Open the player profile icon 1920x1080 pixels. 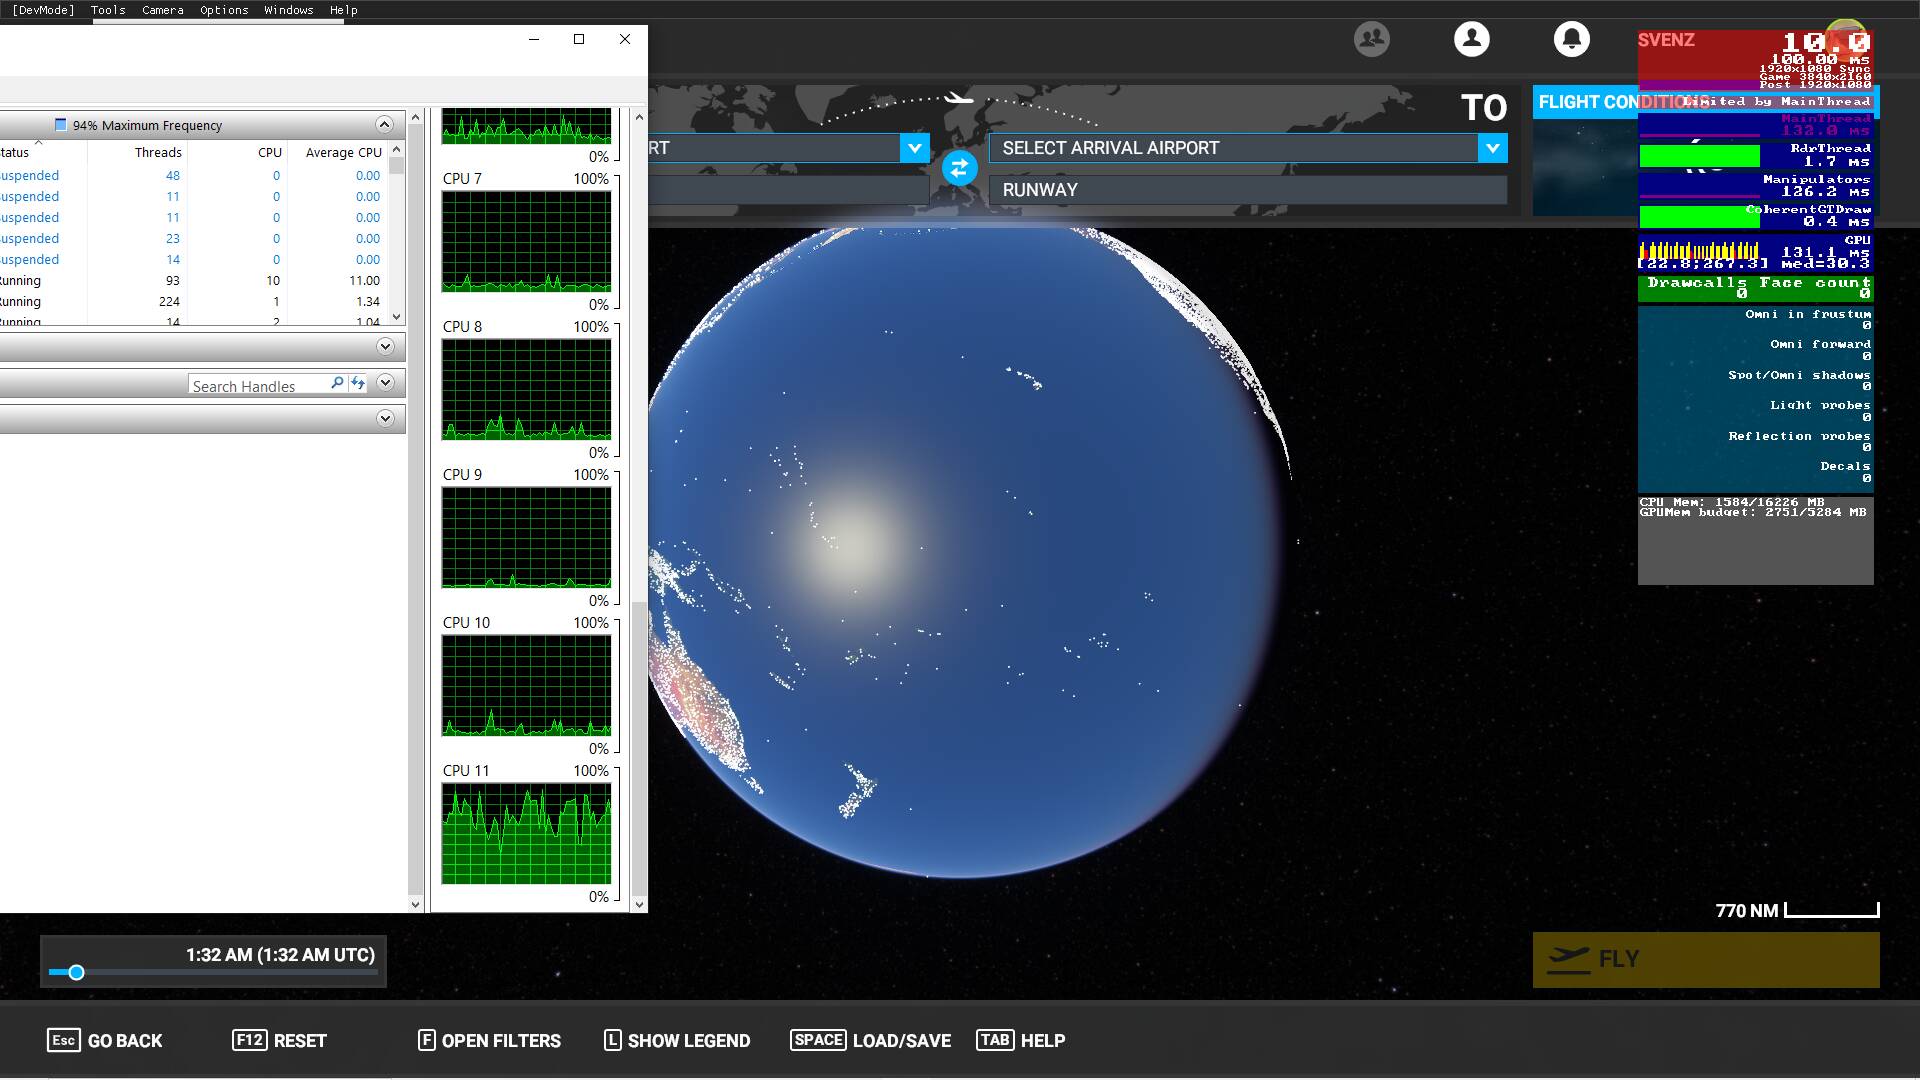(1471, 39)
